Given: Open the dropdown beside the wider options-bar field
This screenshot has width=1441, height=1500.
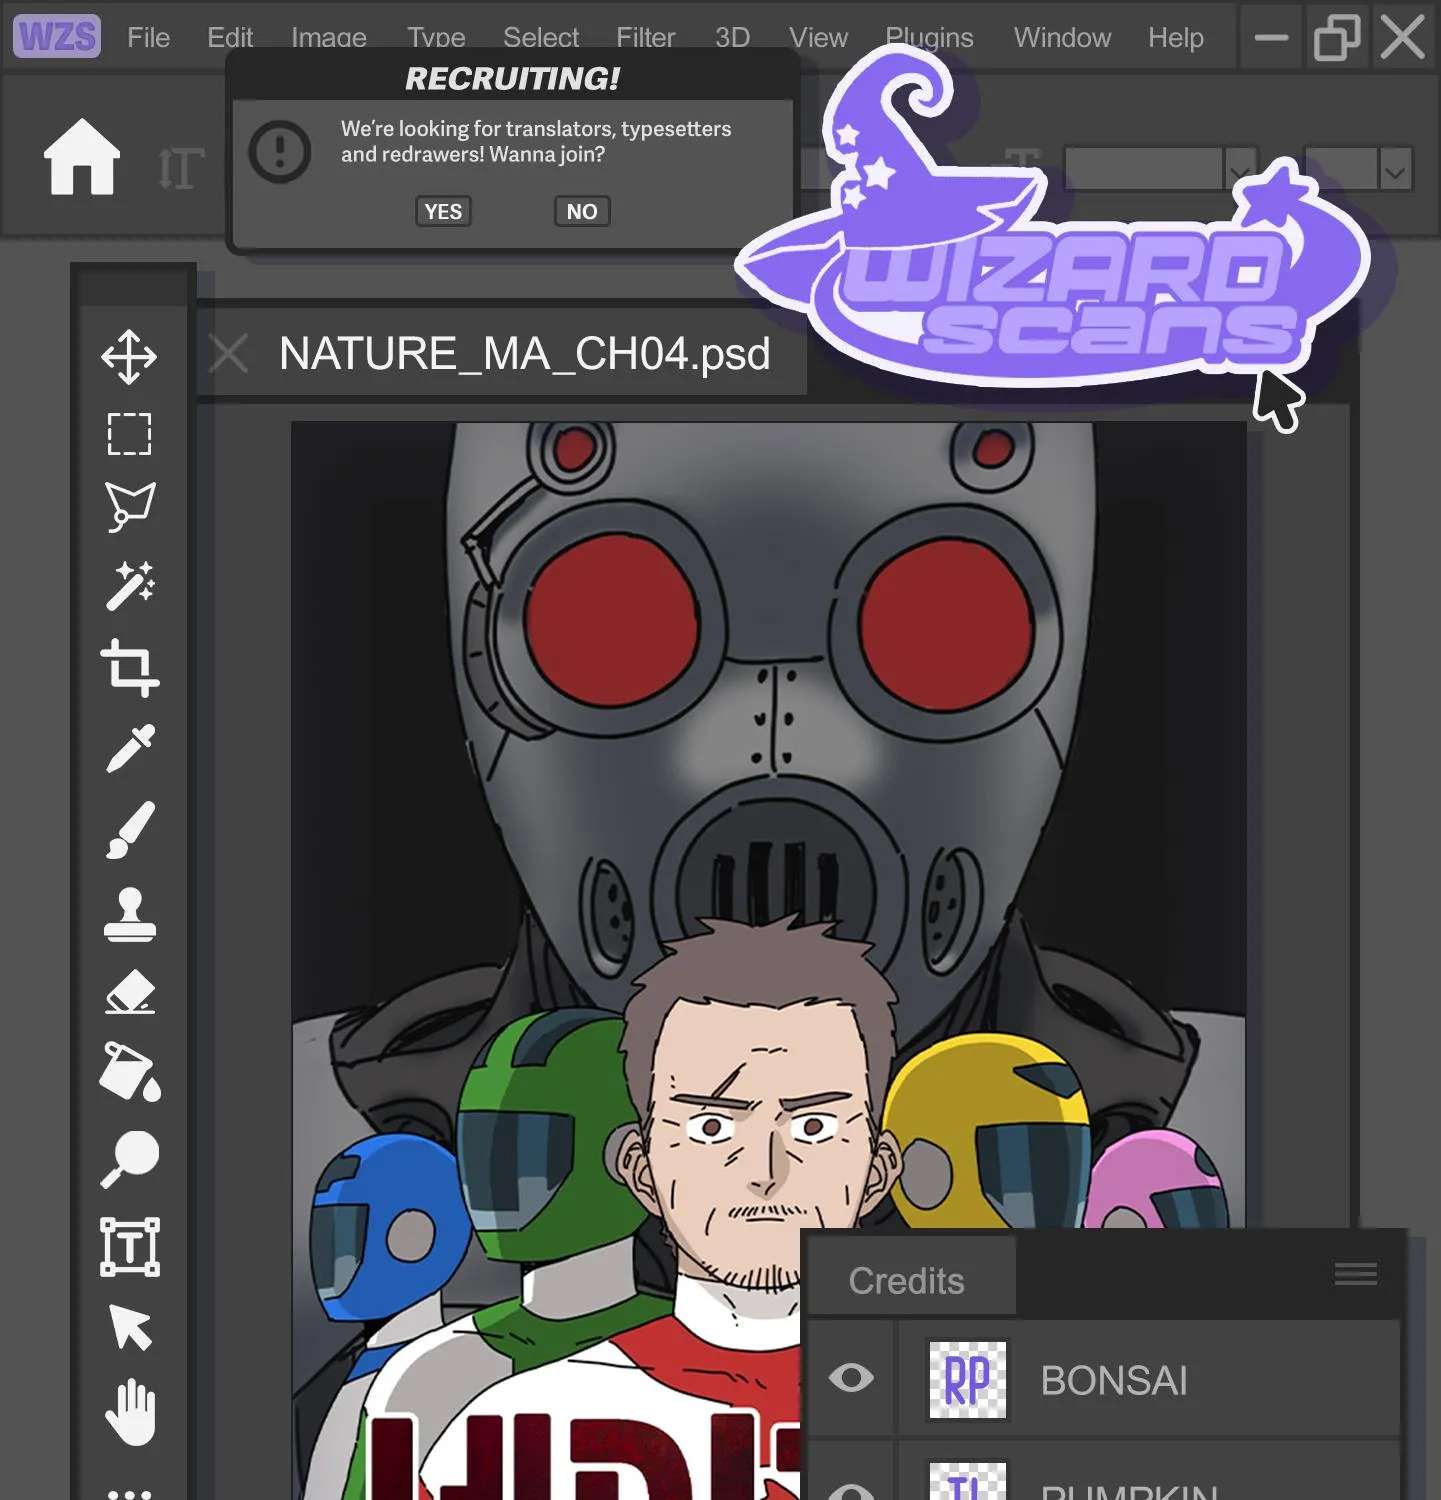Looking at the screenshot, I should (x=1240, y=169).
